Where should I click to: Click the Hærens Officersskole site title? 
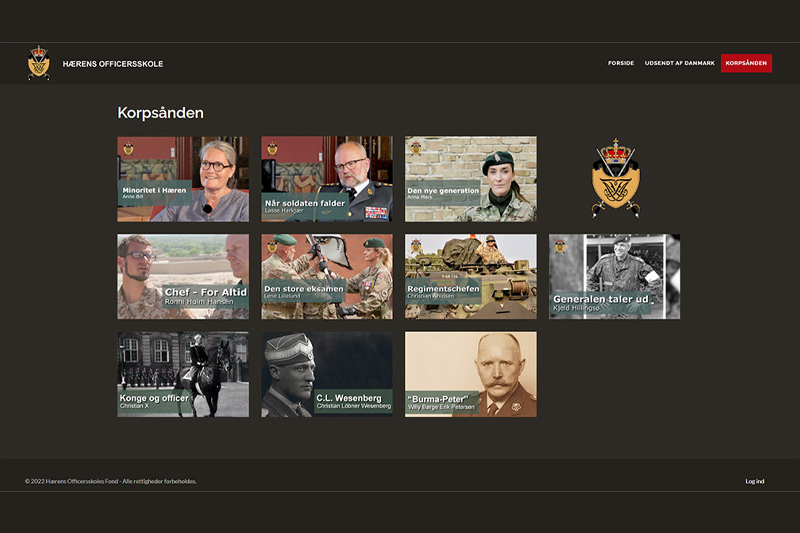112,64
